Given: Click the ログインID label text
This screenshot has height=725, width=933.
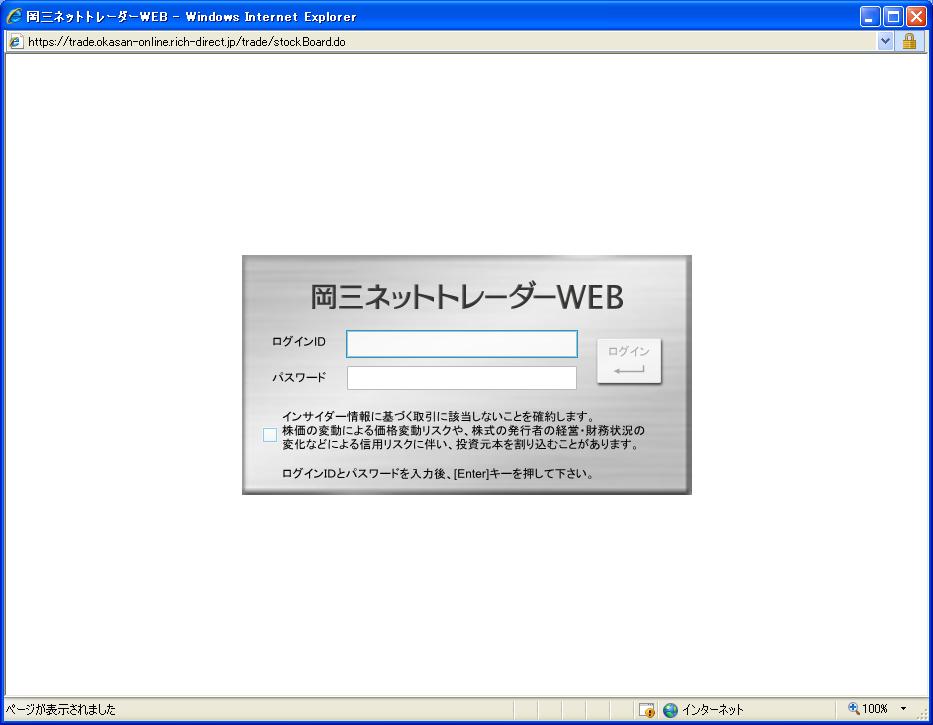Looking at the screenshot, I should [299, 343].
